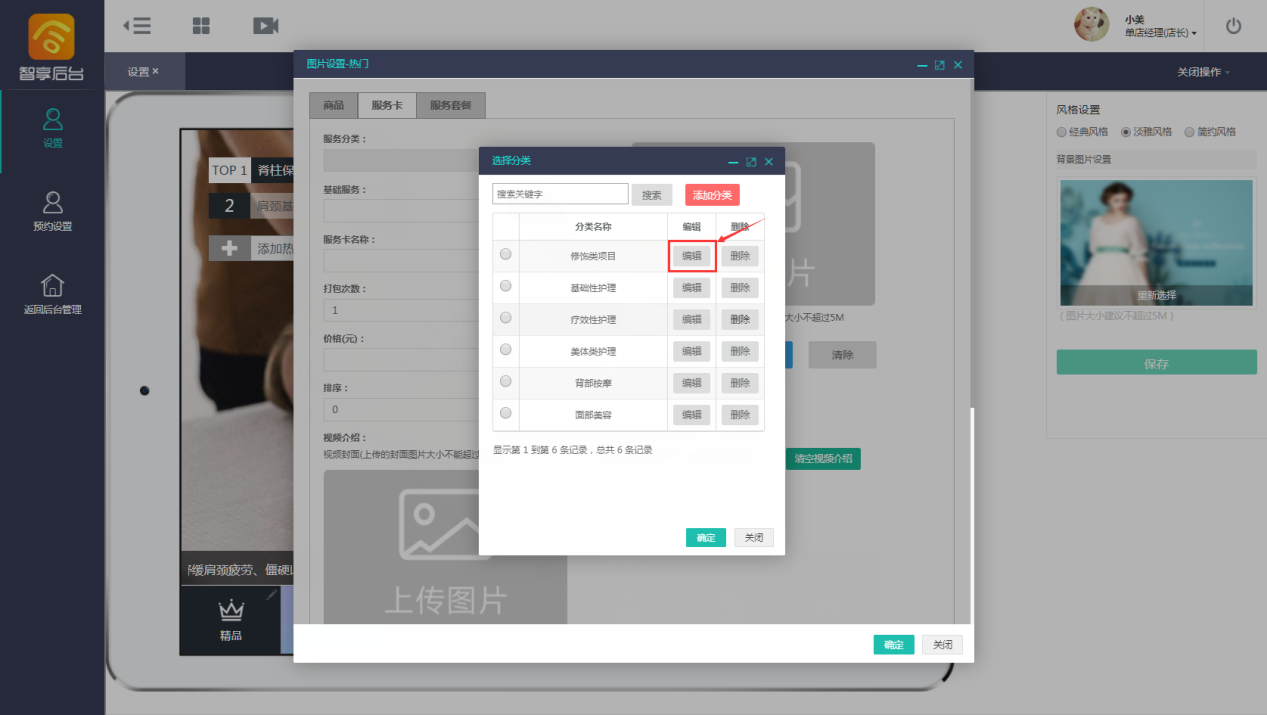The width and height of the screenshot is (1267, 715).
Task: Click the 搜索关键字 input field
Action: [x=560, y=194]
